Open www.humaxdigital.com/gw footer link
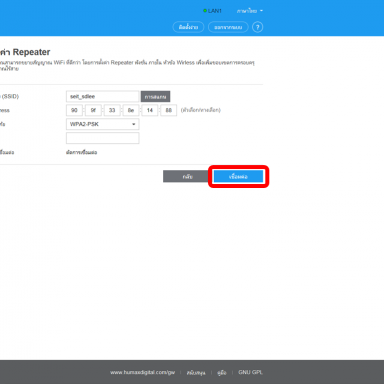The height and width of the screenshot is (384, 384). pyautogui.click(x=142, y=372)
